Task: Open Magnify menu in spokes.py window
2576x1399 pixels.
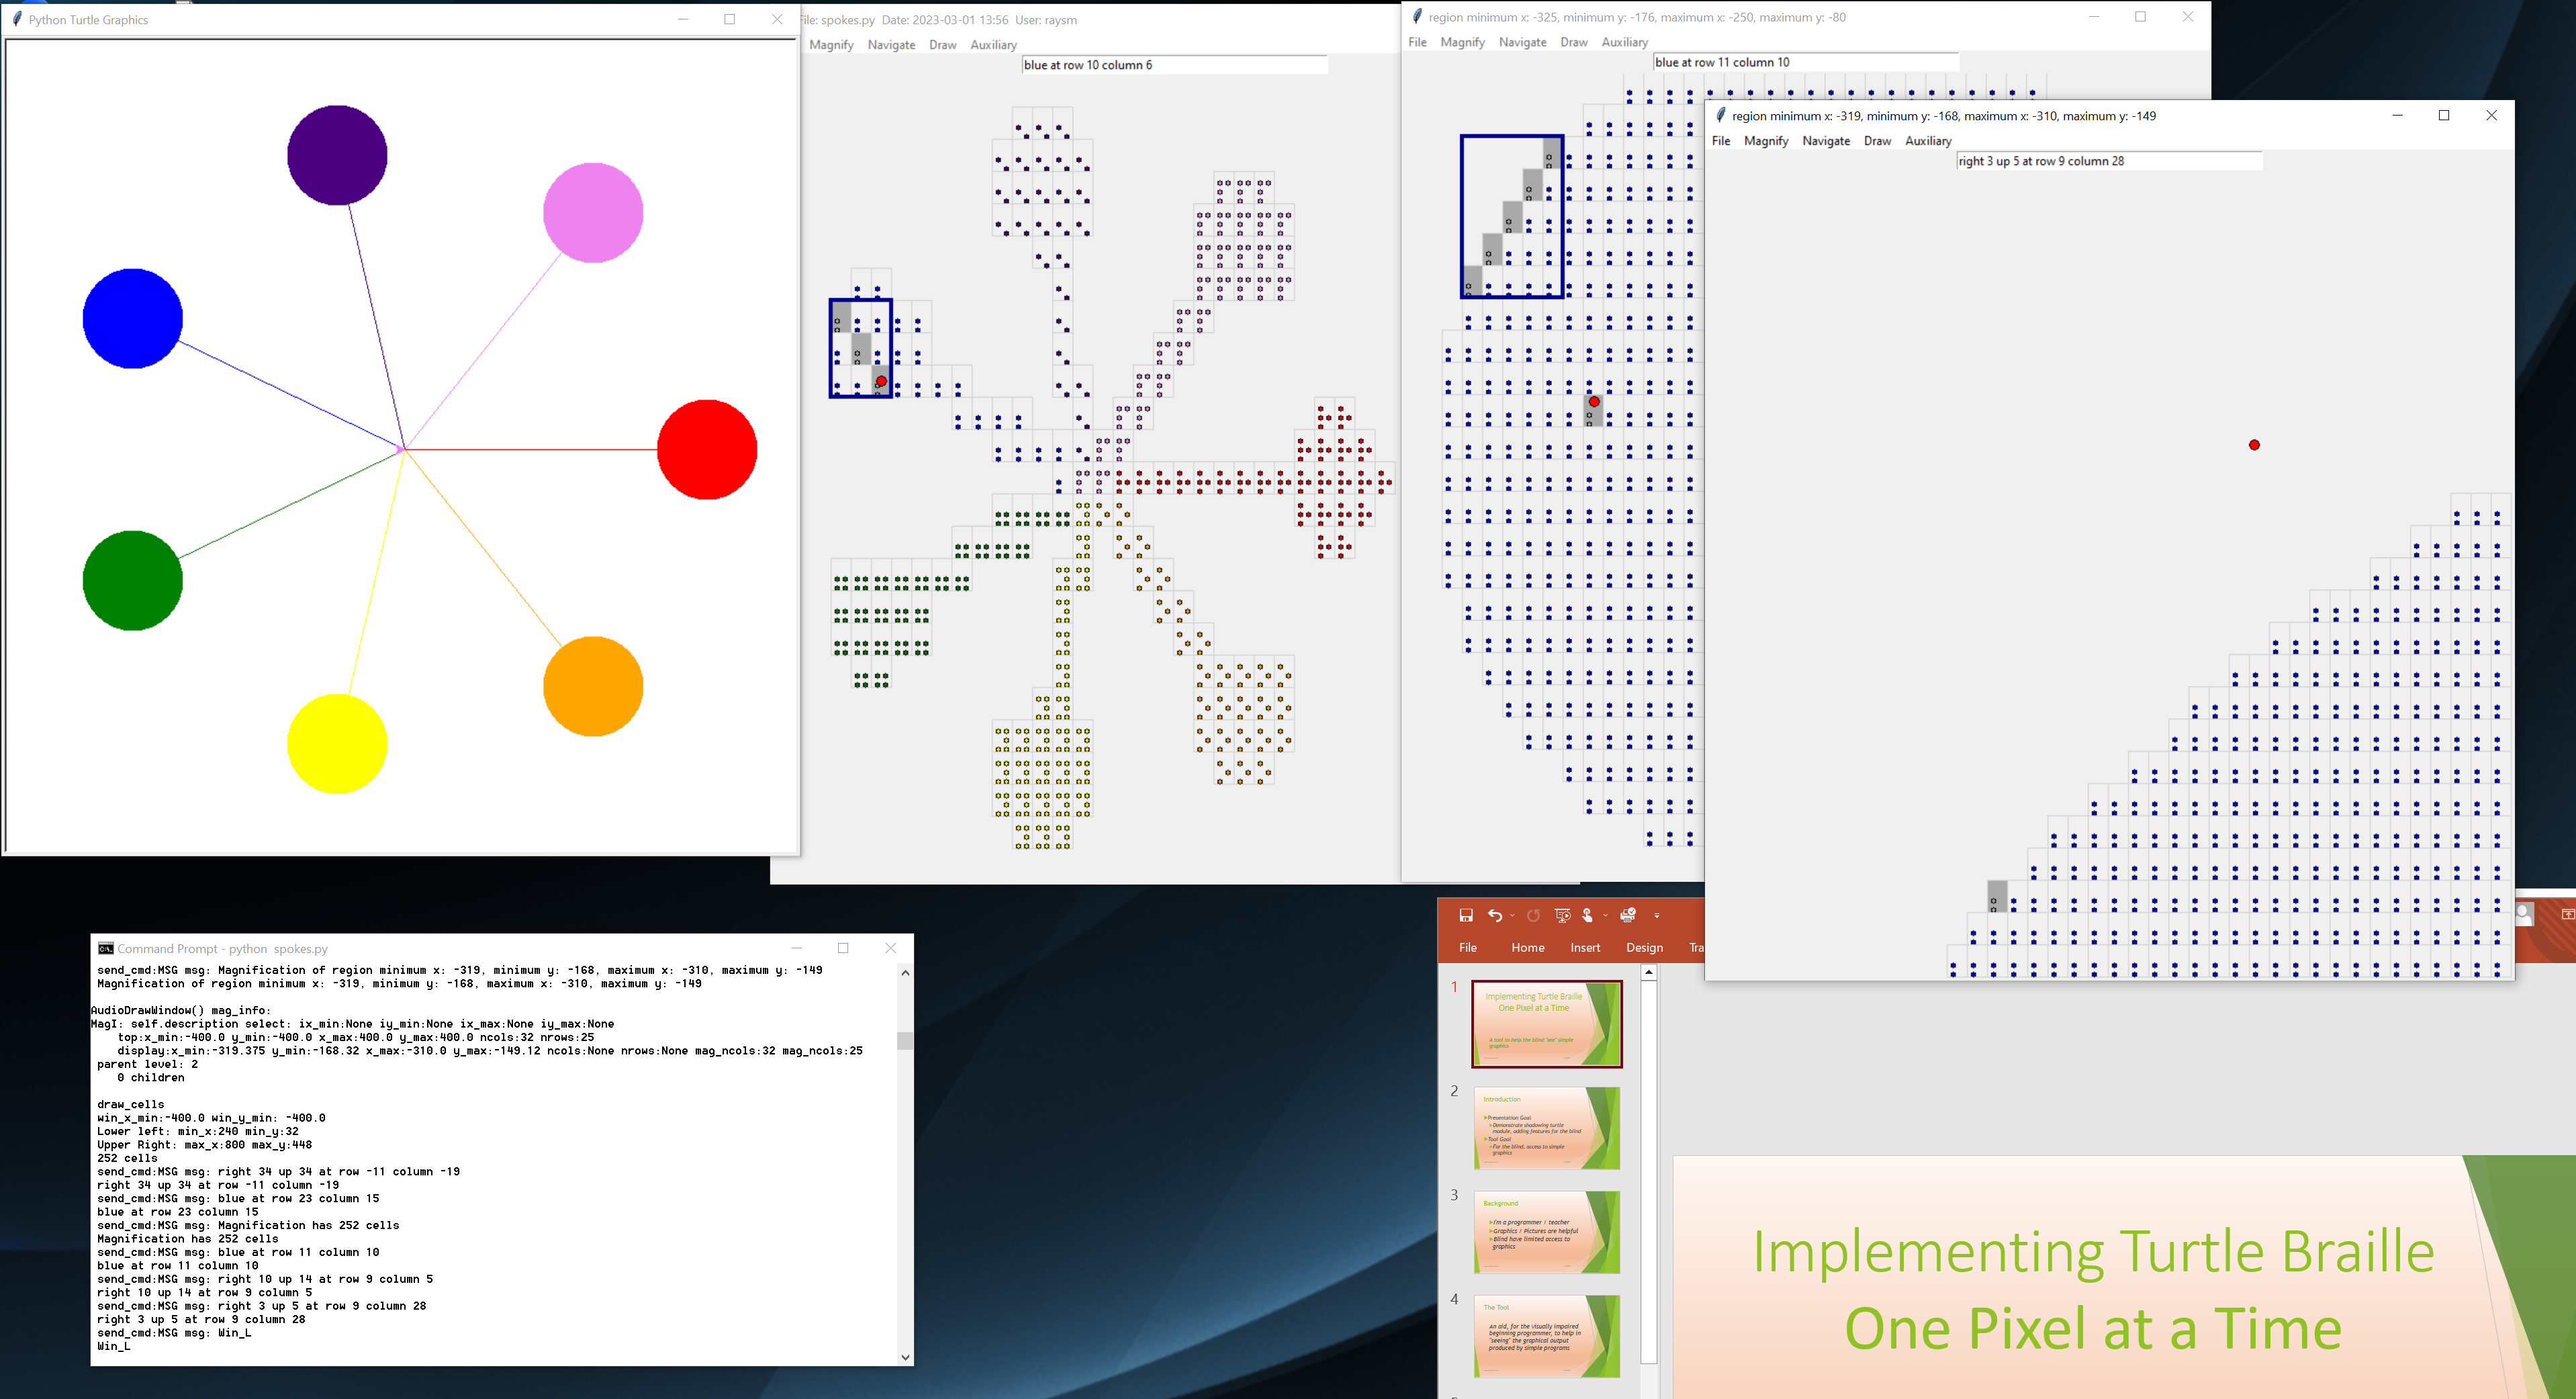Action: click(831, 45)
